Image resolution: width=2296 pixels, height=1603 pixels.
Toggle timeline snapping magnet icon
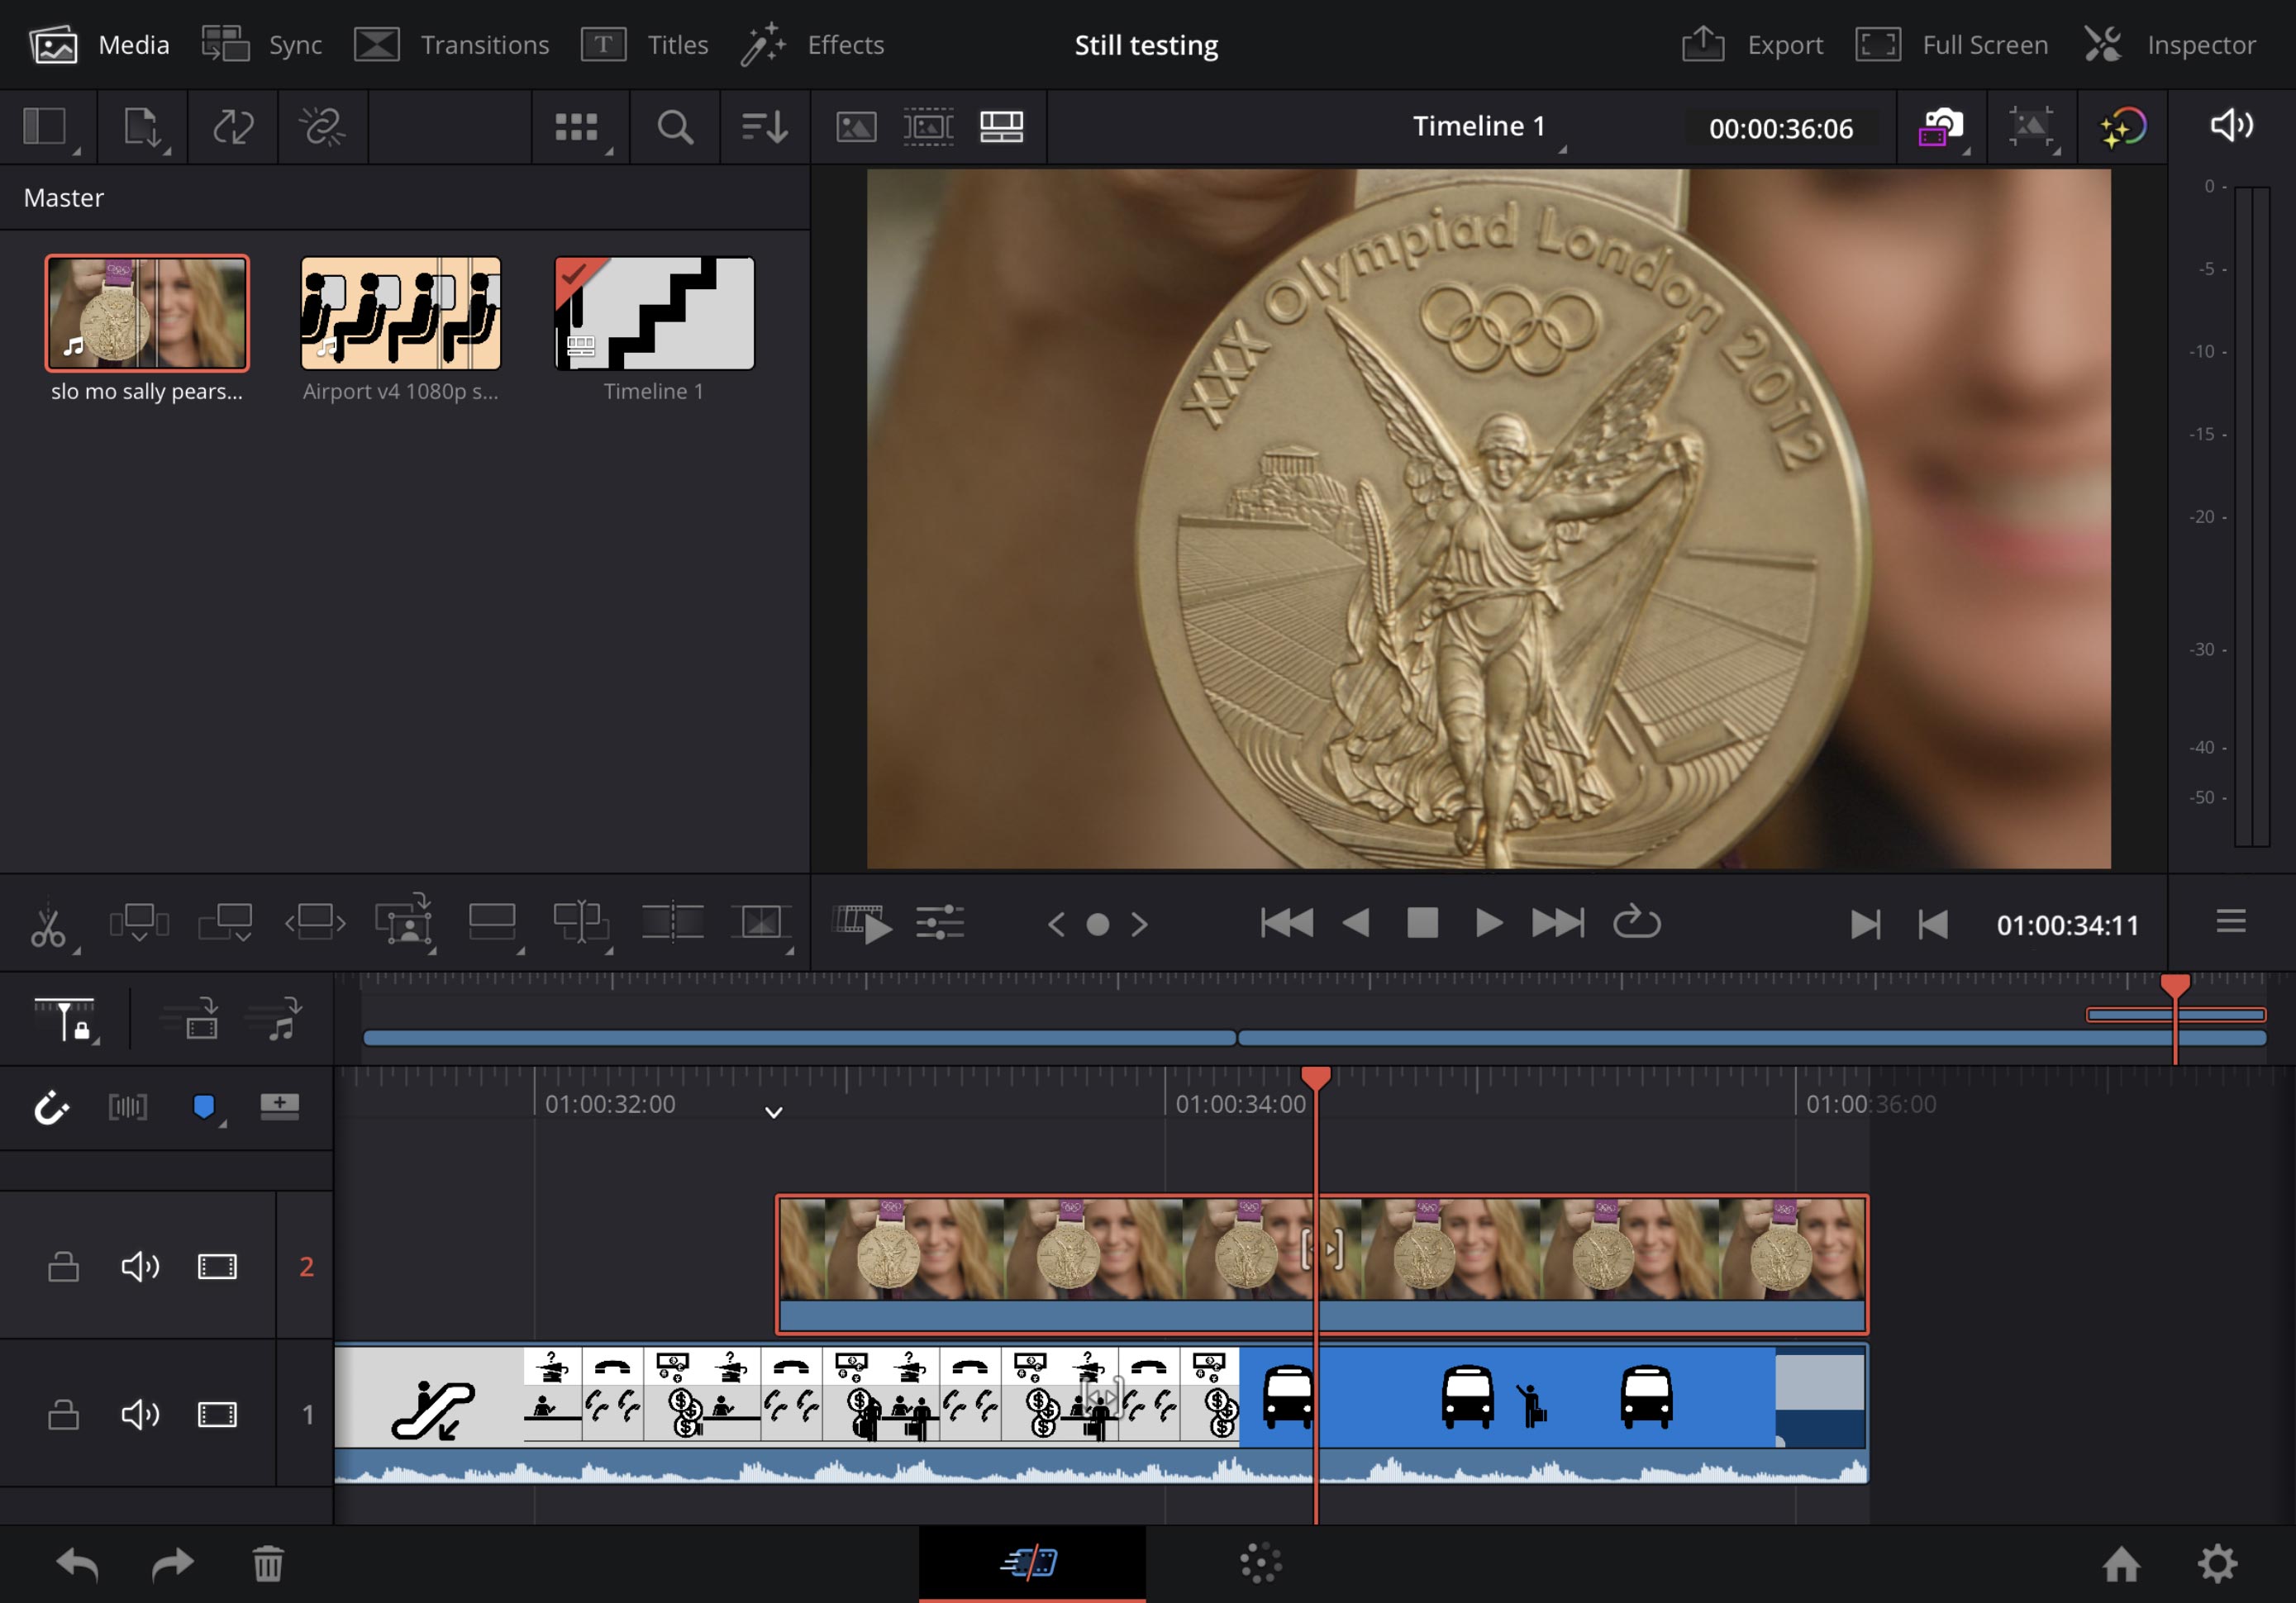[x=51, y=1107]
